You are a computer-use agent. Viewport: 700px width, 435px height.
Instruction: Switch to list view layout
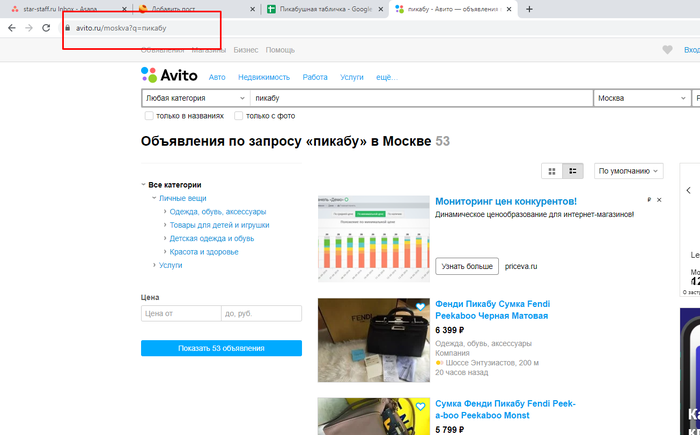tap(573, 171)
